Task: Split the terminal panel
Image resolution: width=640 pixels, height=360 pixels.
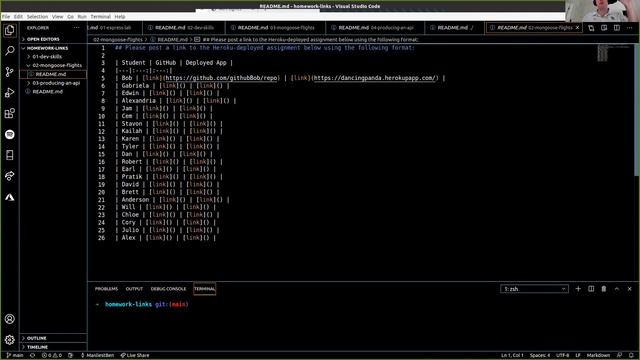Action: pos(591,289)
